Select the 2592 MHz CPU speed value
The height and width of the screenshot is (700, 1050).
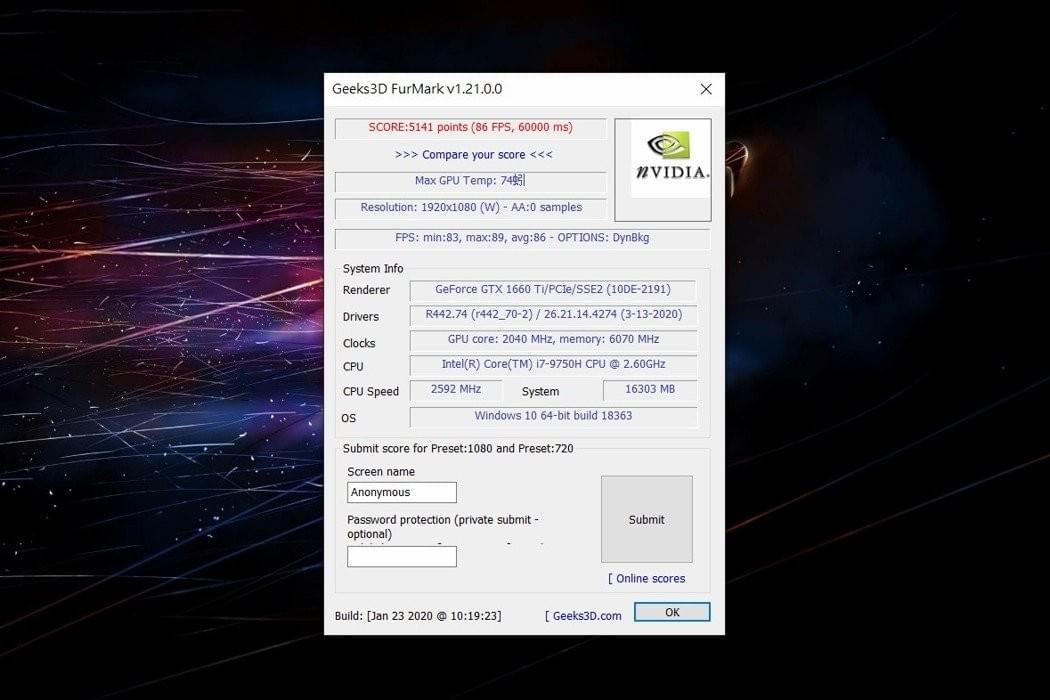tap(456, 389)
